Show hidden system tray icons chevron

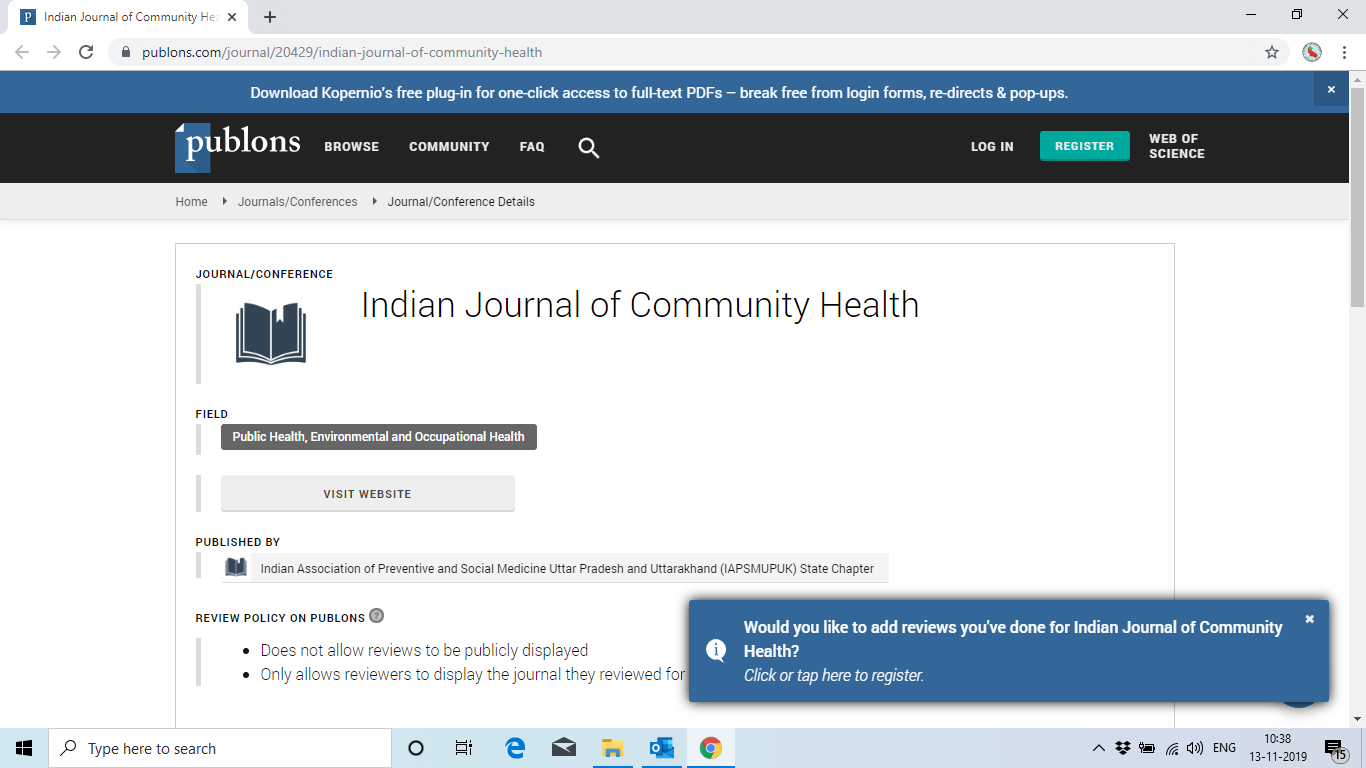(1098, 748)
